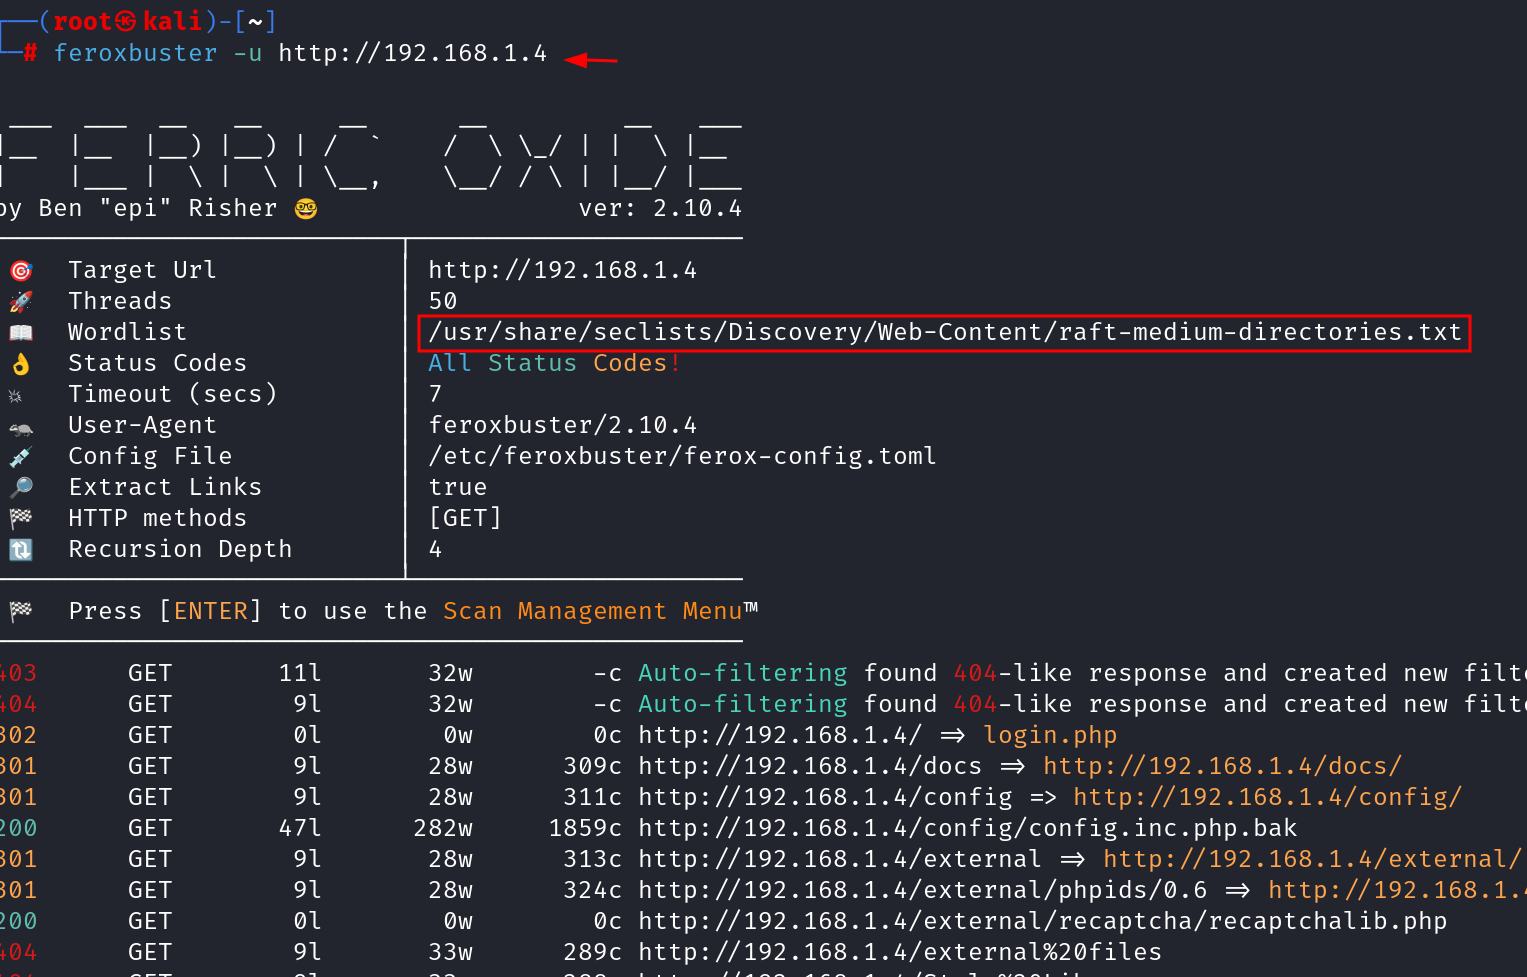The width and height of the screenshot is (1527, 977).
Task: Open the http://192.168.1.4/docs/ redirect URL
Action: 1222,766
